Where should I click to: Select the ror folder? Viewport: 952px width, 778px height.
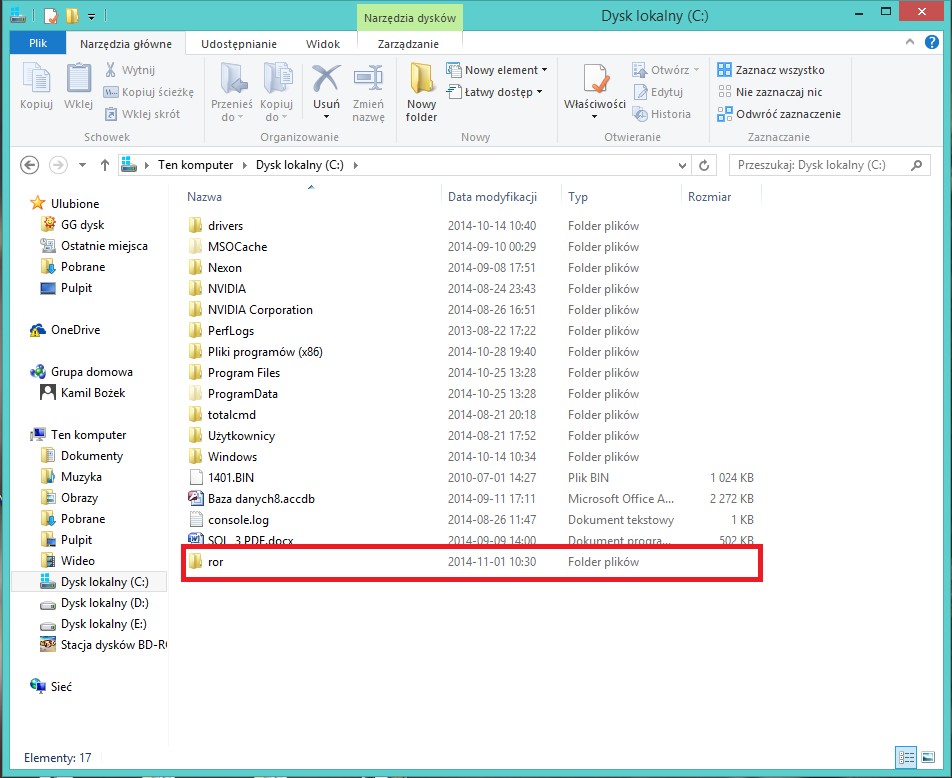pos(471,562)
